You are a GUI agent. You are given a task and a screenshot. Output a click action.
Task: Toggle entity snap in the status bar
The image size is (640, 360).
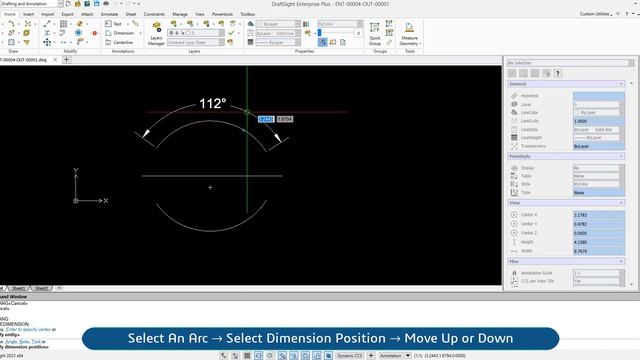pyautogui.click(x=282, y=356)
